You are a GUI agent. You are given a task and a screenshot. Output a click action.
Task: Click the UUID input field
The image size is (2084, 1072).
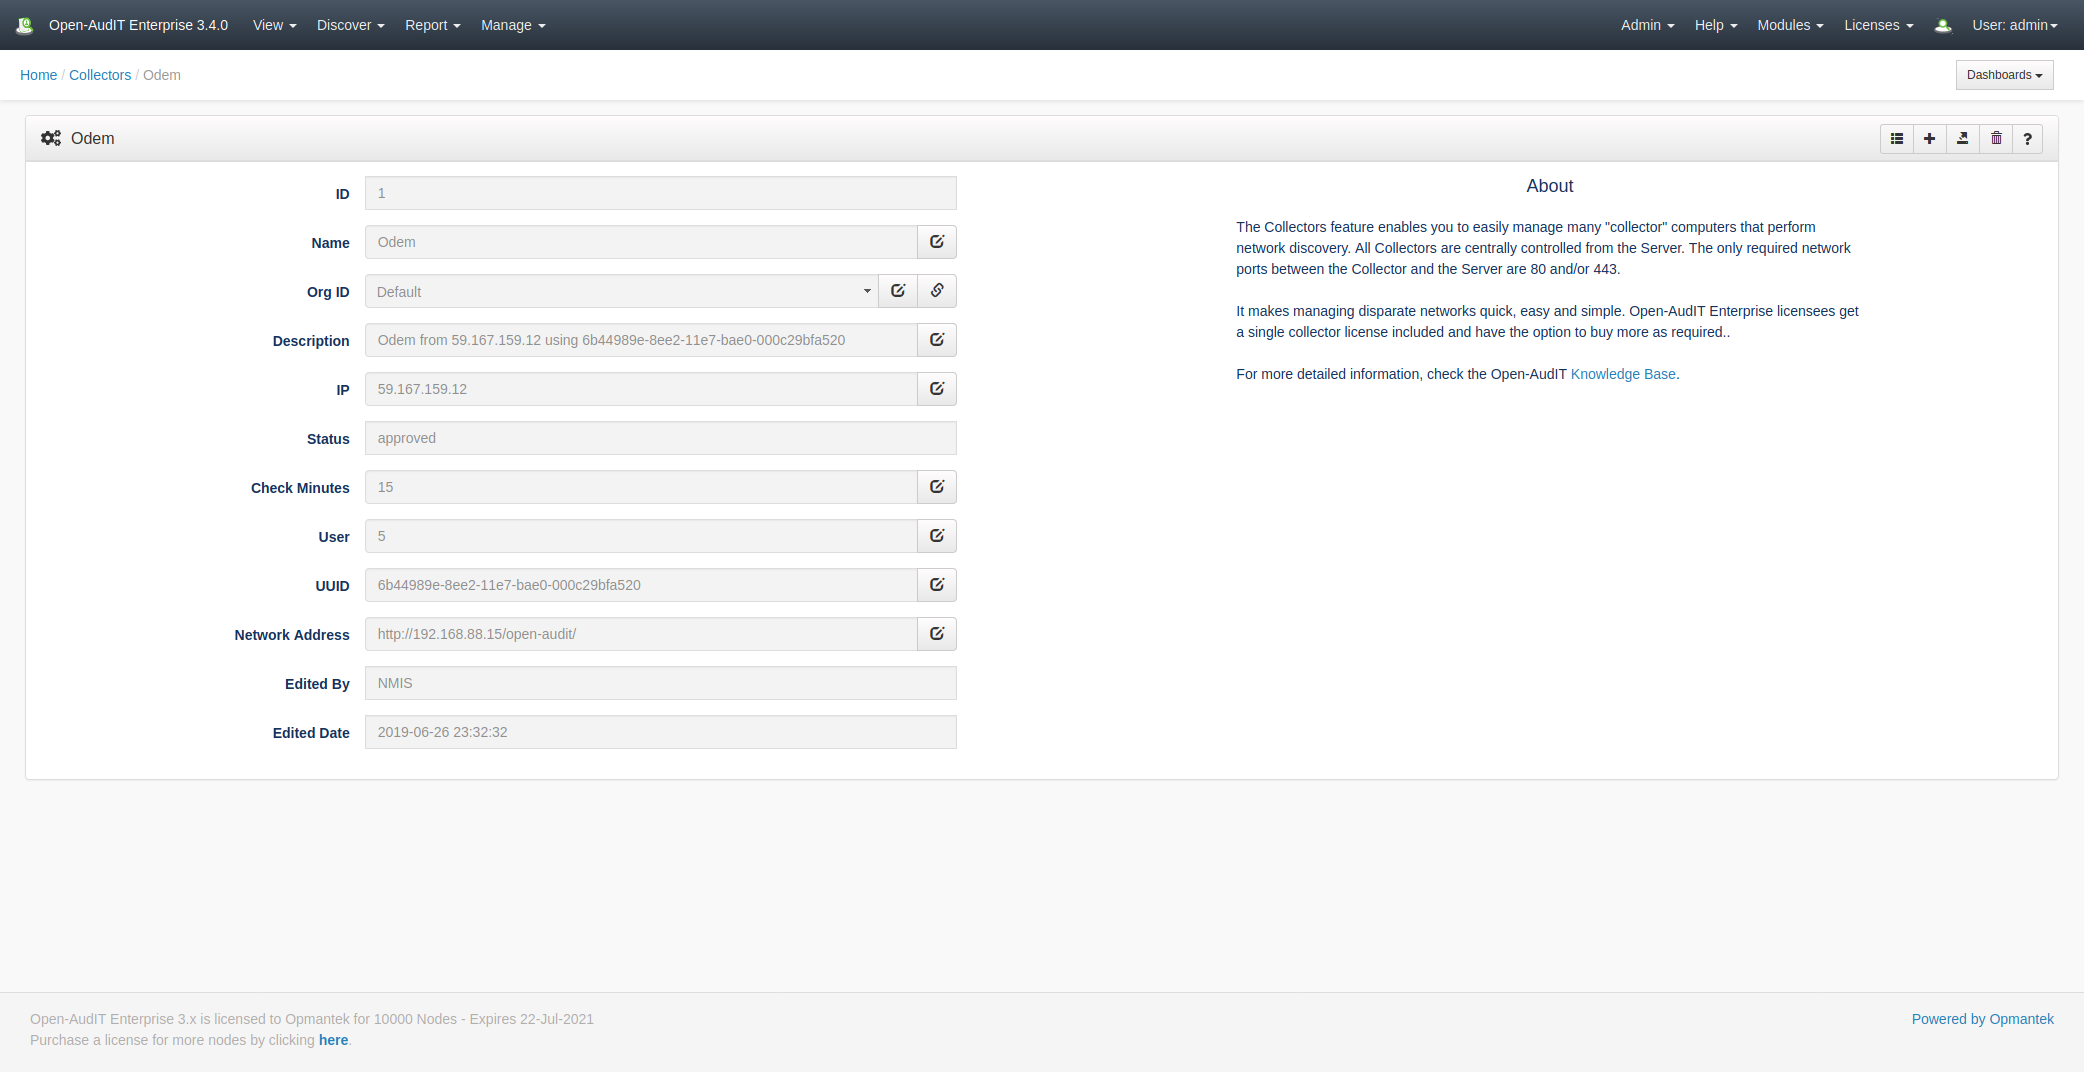[640, 585]
